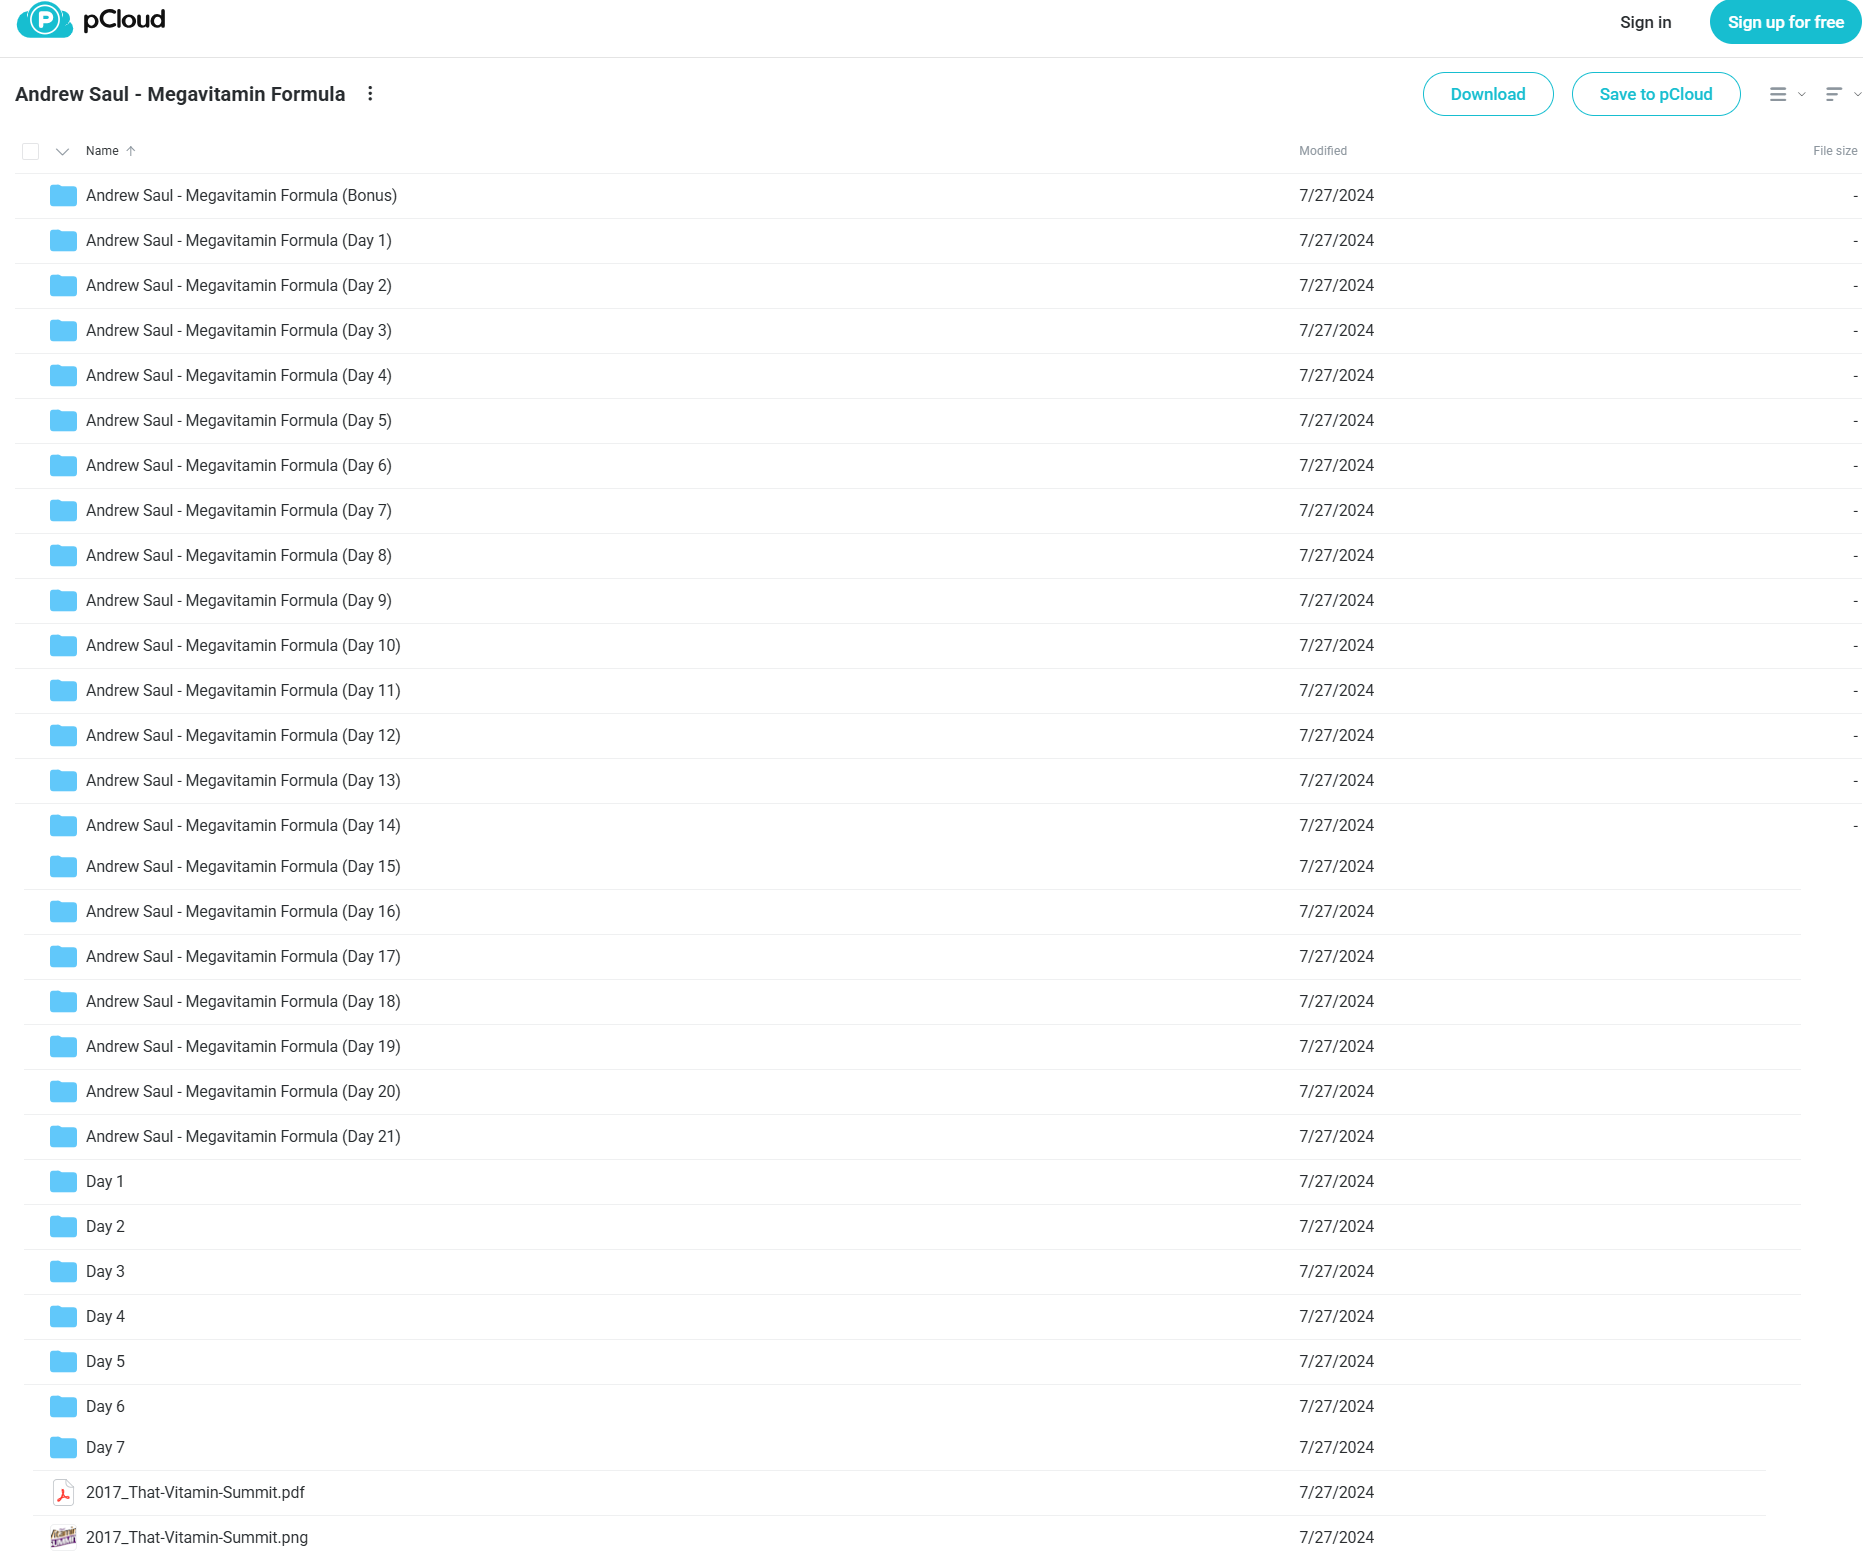Viewport: 1863px width, 1557px height.
Task: Click folder icon for Megavitamin Formula (Day 3)
Action: click(x=64, y=330)
